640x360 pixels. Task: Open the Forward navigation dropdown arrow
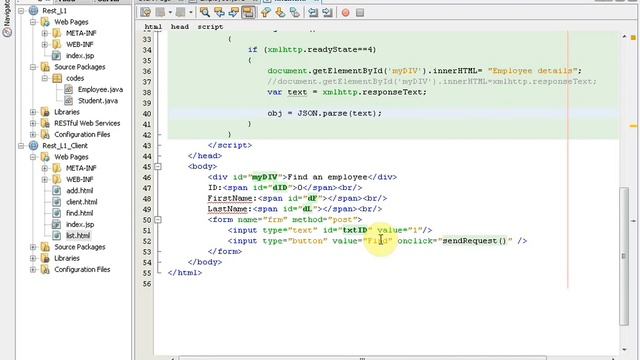click(191, 13)
